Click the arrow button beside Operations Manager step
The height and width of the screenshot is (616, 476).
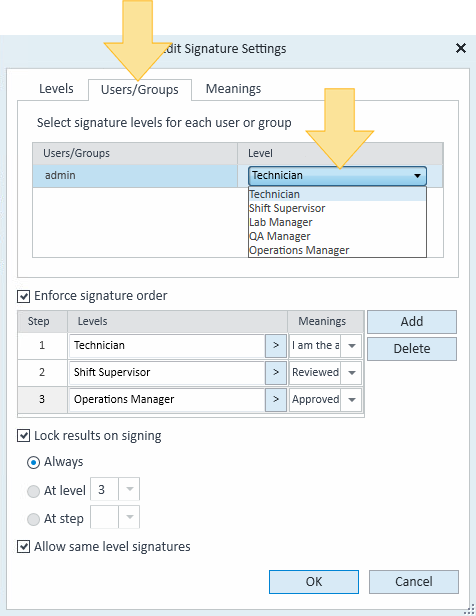point(276,400)
